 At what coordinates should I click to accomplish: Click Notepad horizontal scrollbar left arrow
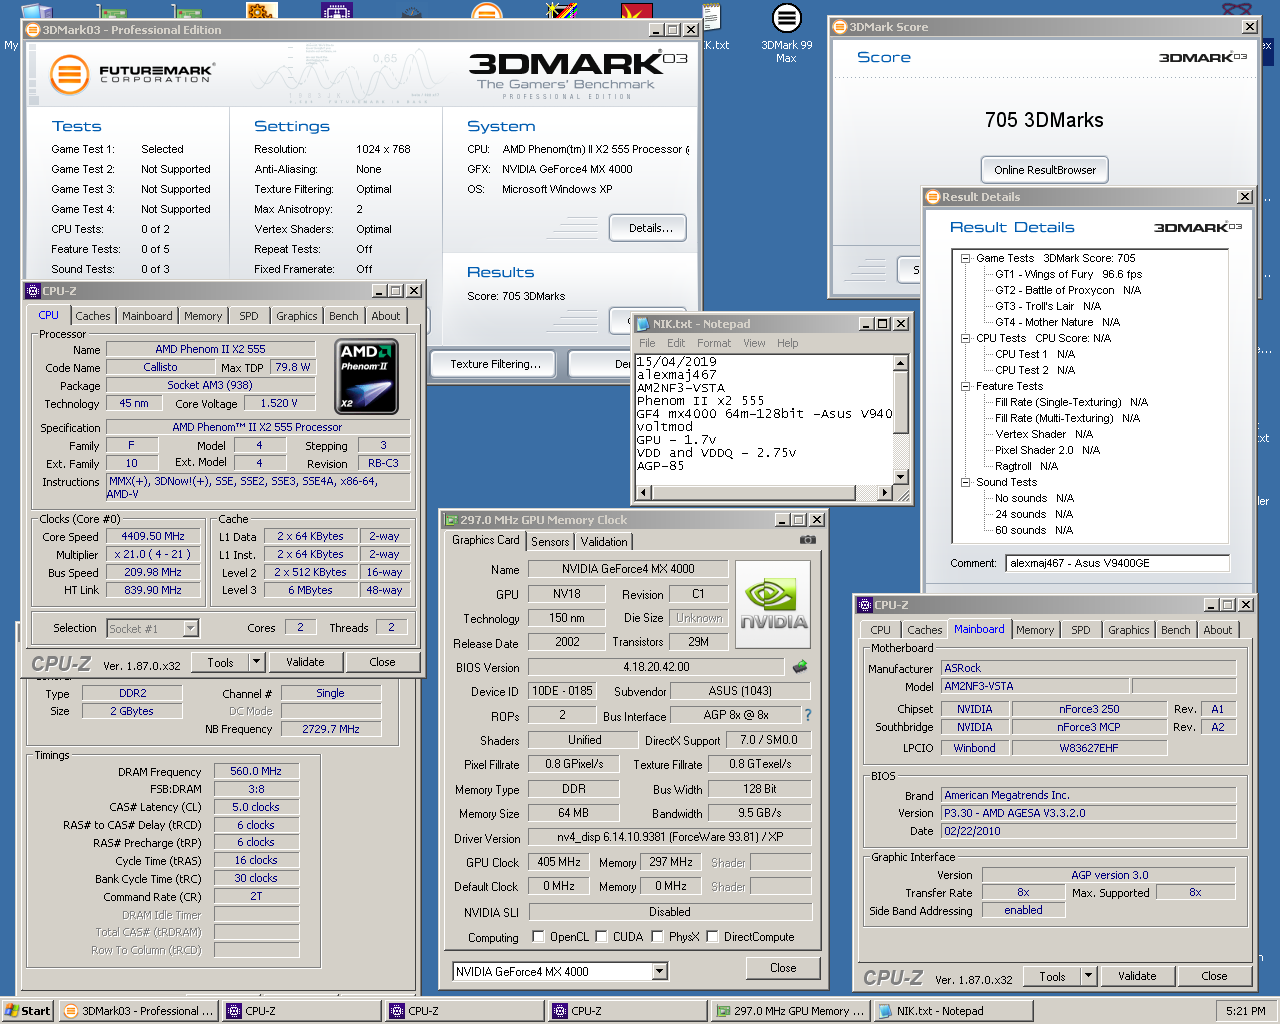click(644, 492)
